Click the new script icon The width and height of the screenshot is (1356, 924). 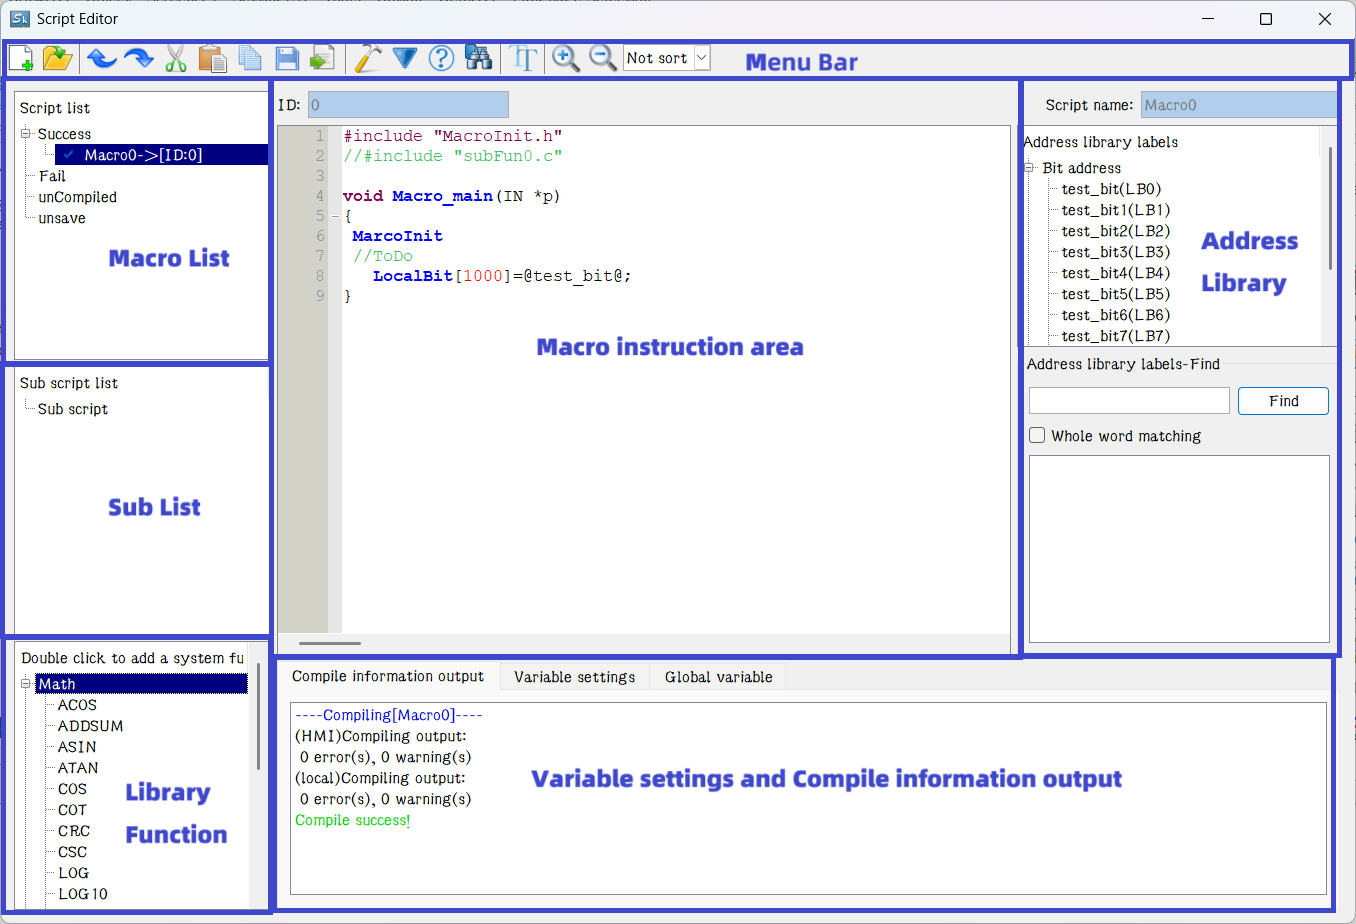tap(21, 58)
